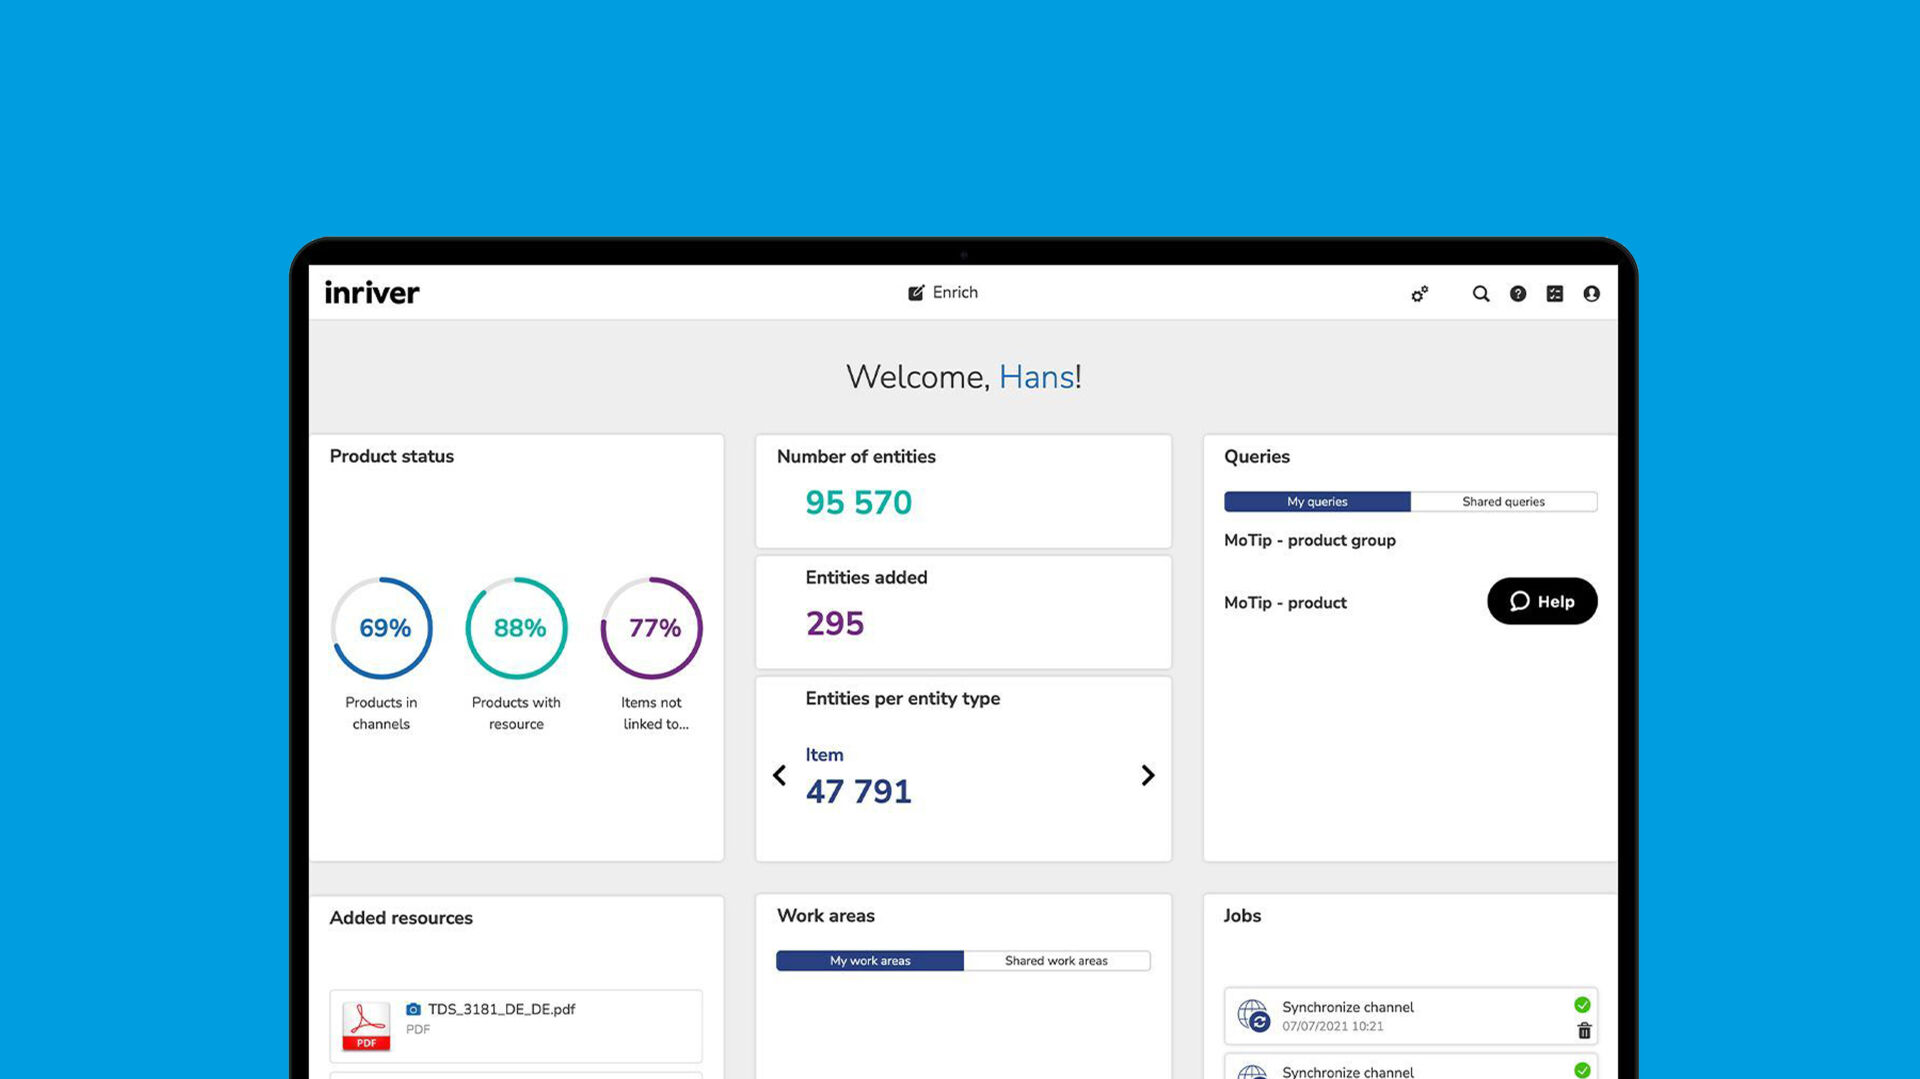Screen dimensions: 1920x1079
Task: Delete the Synchronize channel job via trash icon
Action: (1584, 1031)
